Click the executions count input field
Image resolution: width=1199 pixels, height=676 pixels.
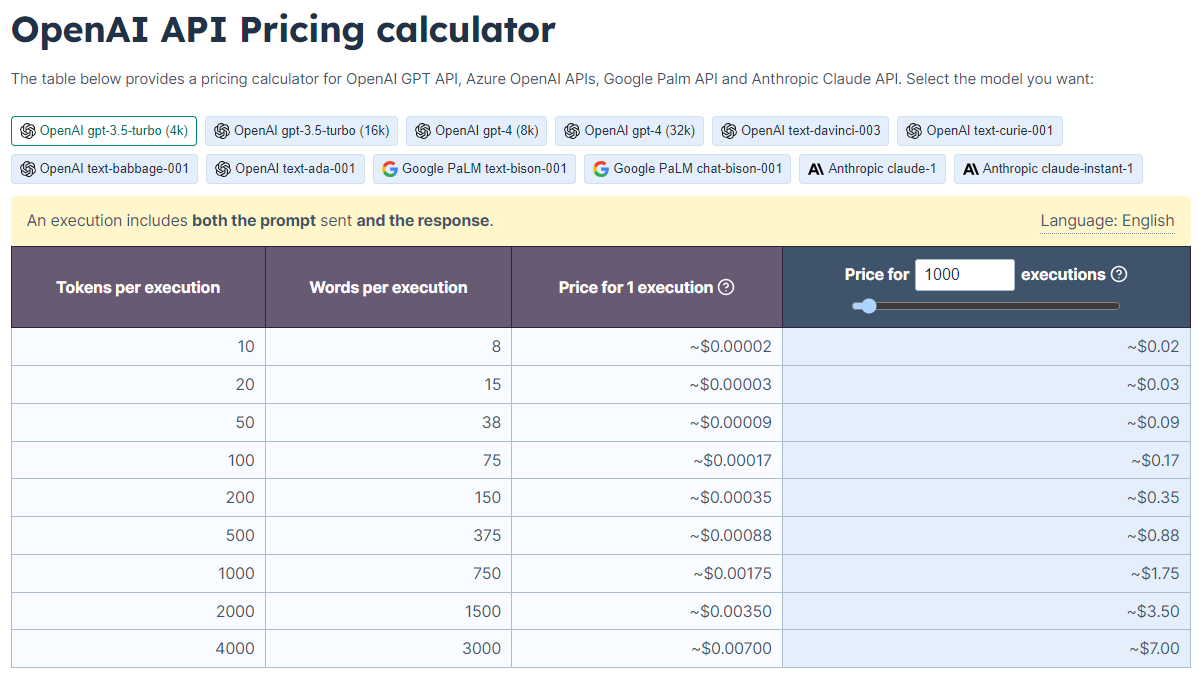coord(964,275)
